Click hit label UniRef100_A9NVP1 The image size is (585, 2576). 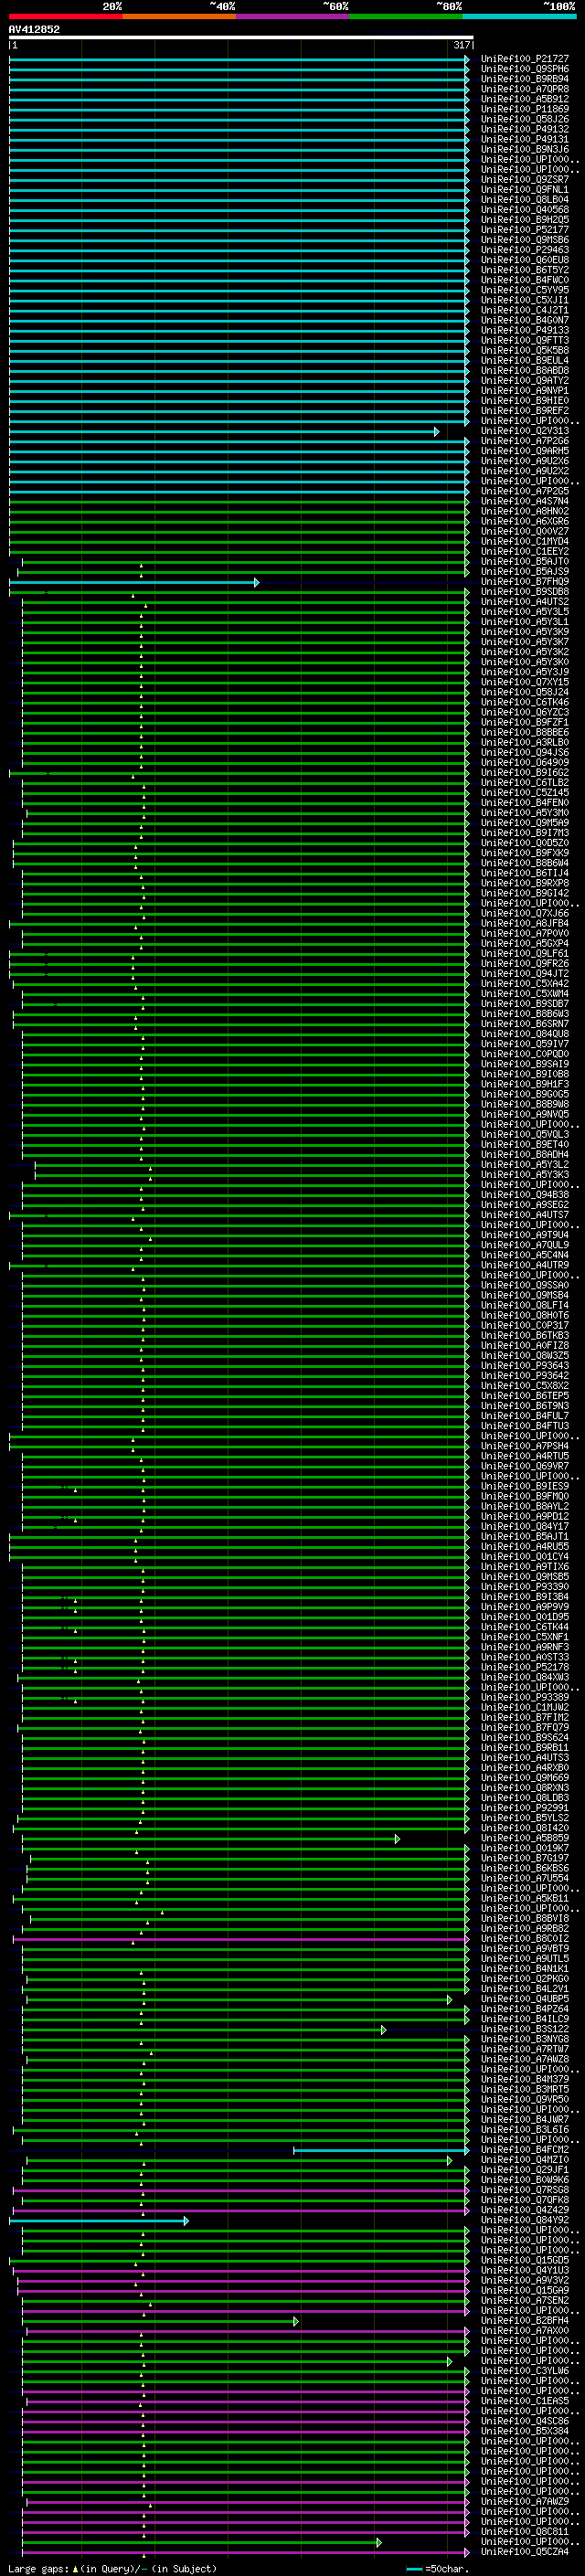click(x=525, y=391)
